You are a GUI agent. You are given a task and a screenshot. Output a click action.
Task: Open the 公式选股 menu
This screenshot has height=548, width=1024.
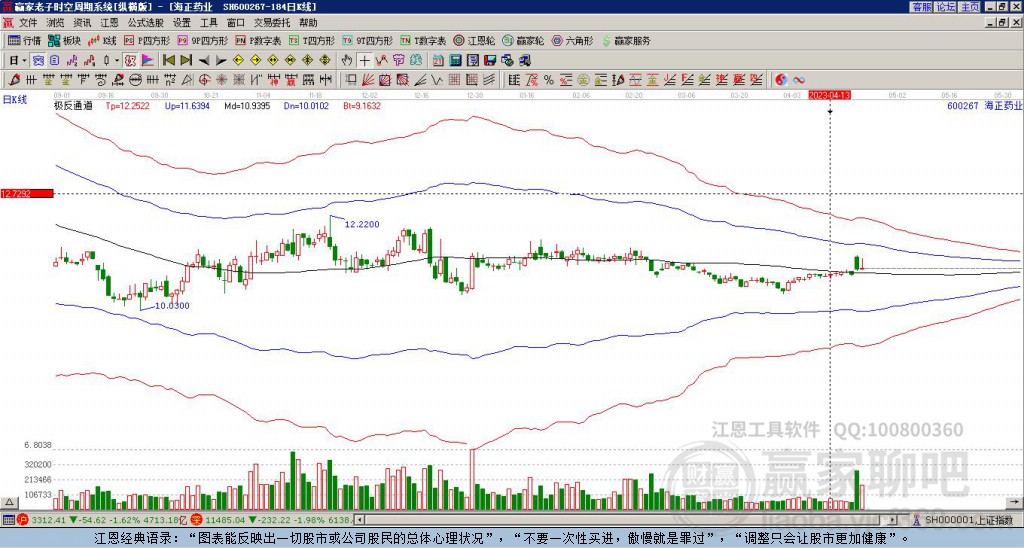[146, 23]
